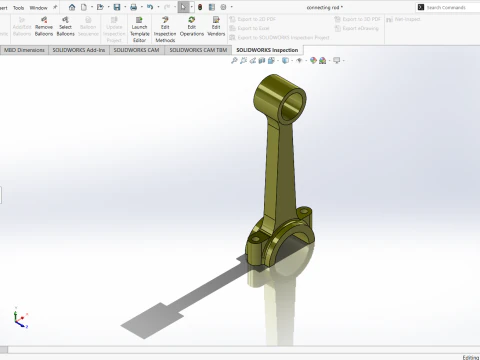Click Export to SOLIDWORKS Inspection Project
Screen dimensions: 480x360
tap(279, 37)
